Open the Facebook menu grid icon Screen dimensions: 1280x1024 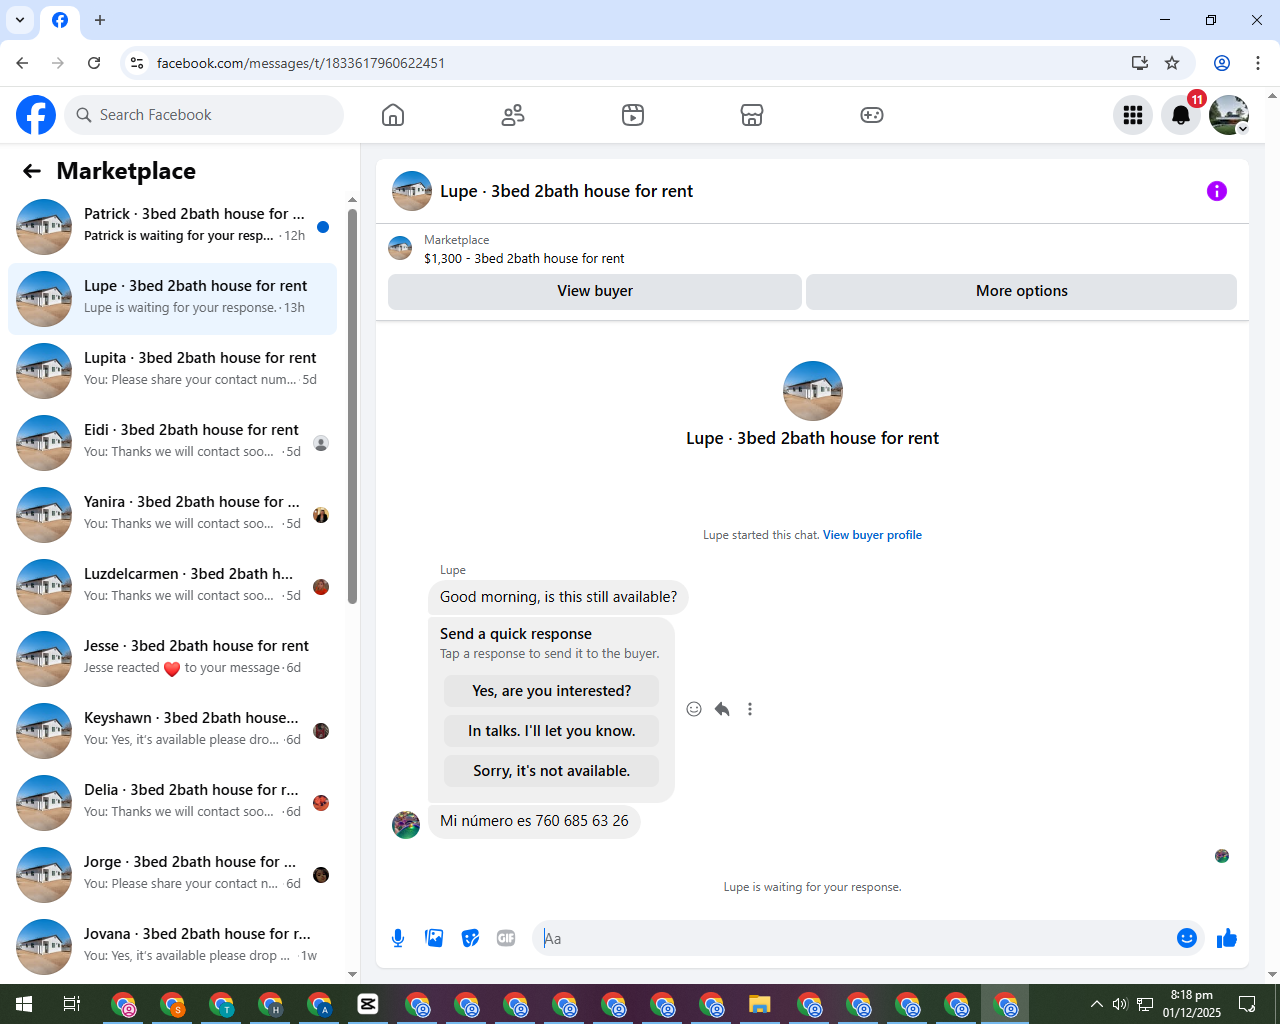(1133, 115)
